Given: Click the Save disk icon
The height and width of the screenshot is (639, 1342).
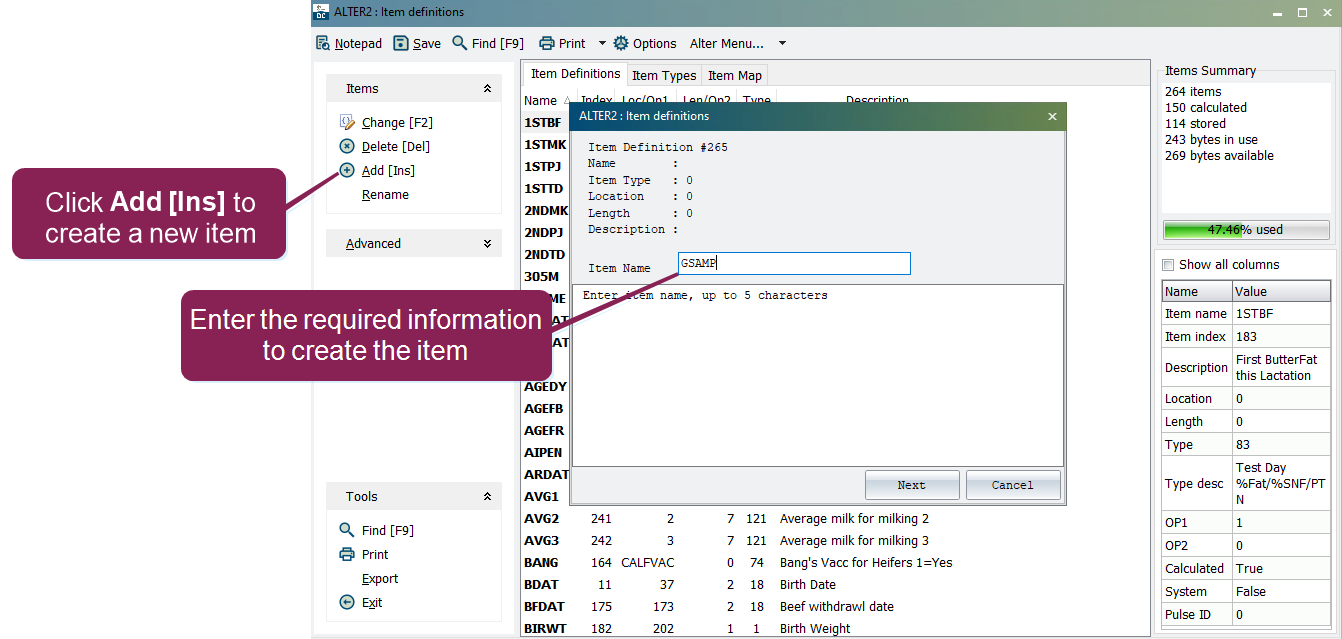Looking at the screenshot, I should pos(401,43).
